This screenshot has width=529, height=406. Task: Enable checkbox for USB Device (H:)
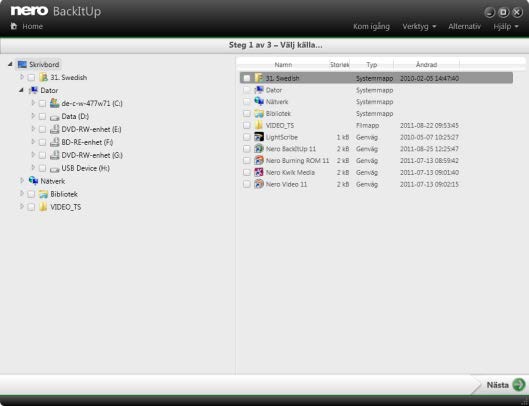click(x=42, y=168)
